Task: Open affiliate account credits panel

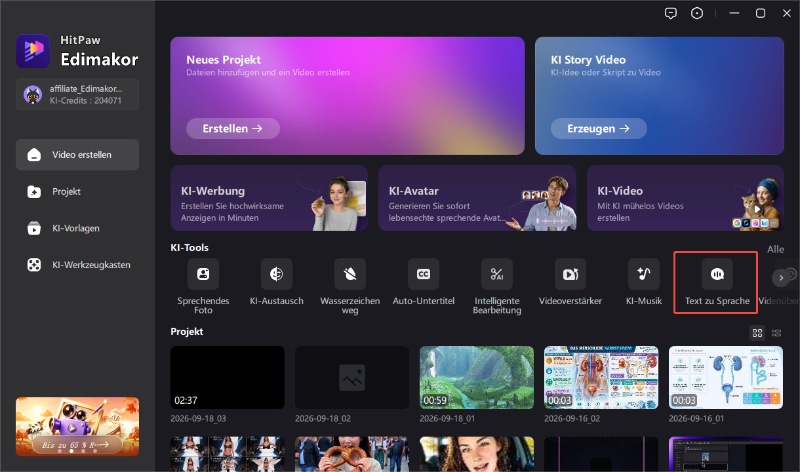Action: pyautogui.click(x=78, y=94)
